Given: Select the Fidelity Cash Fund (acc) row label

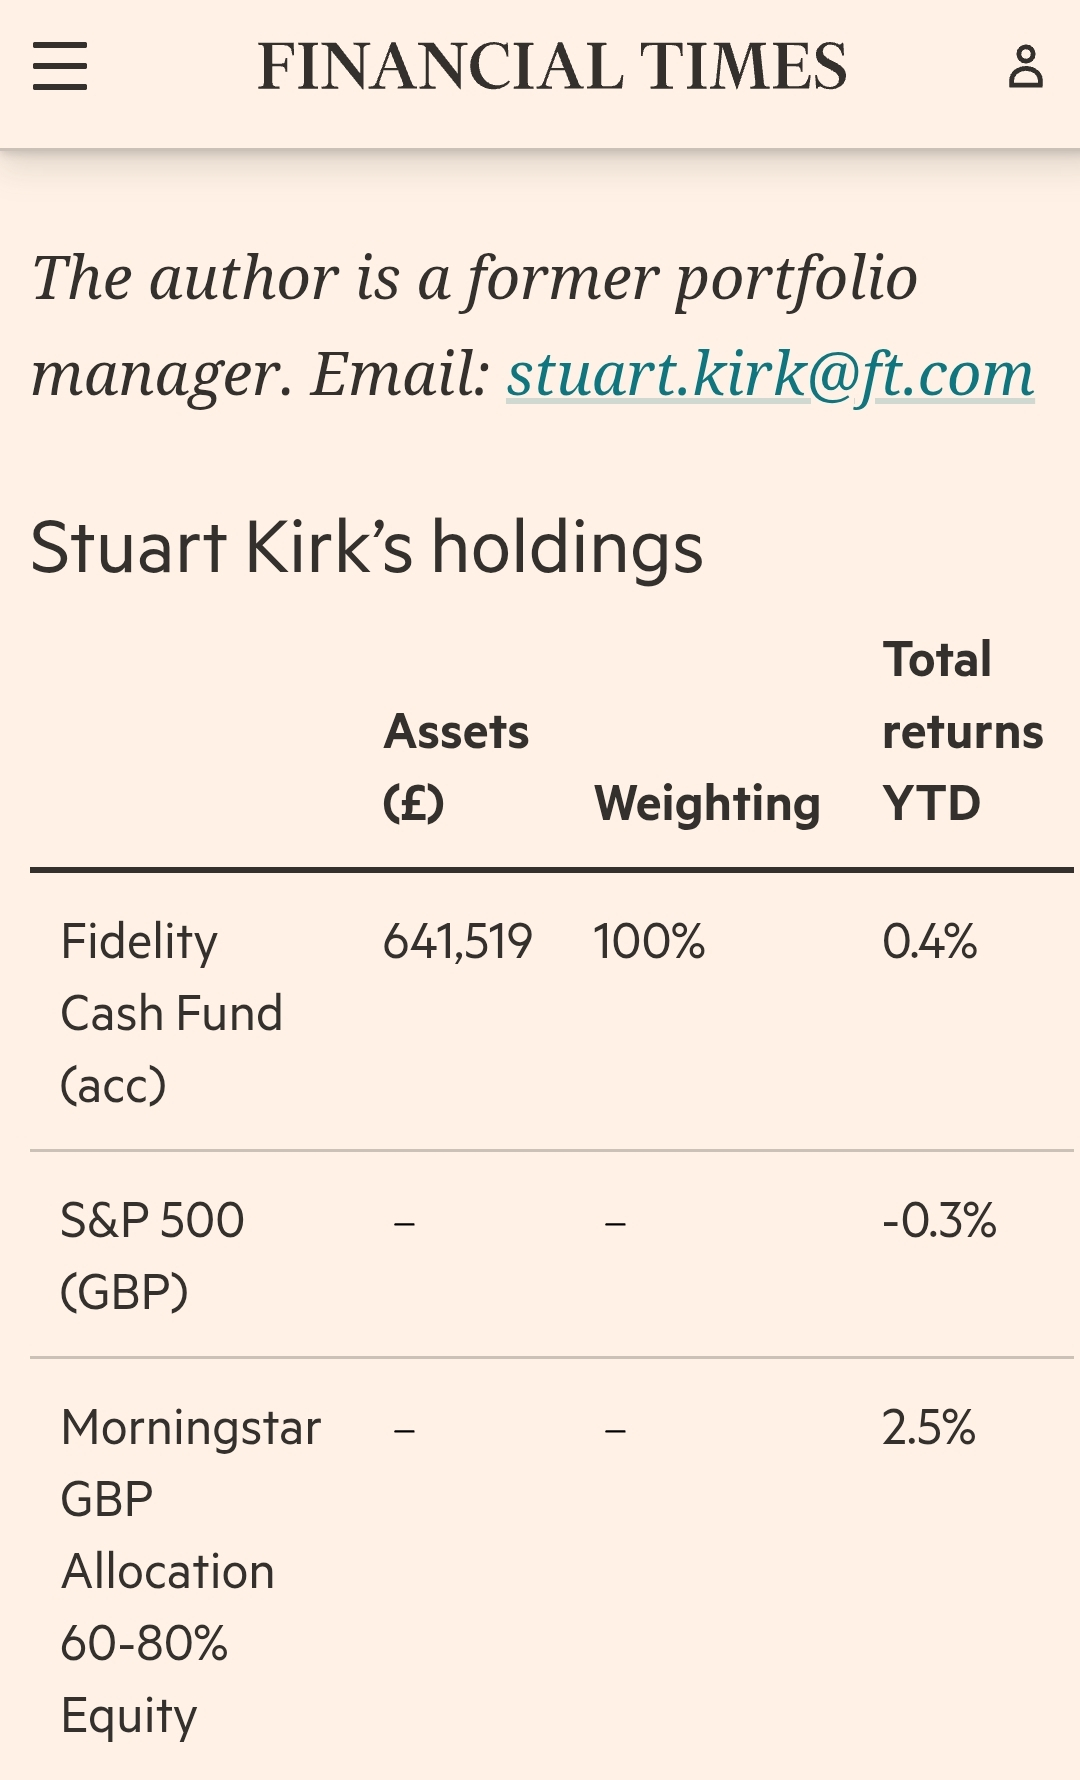Looking at the screenshot, I should pyautogui.click(x=171, y=1013).
